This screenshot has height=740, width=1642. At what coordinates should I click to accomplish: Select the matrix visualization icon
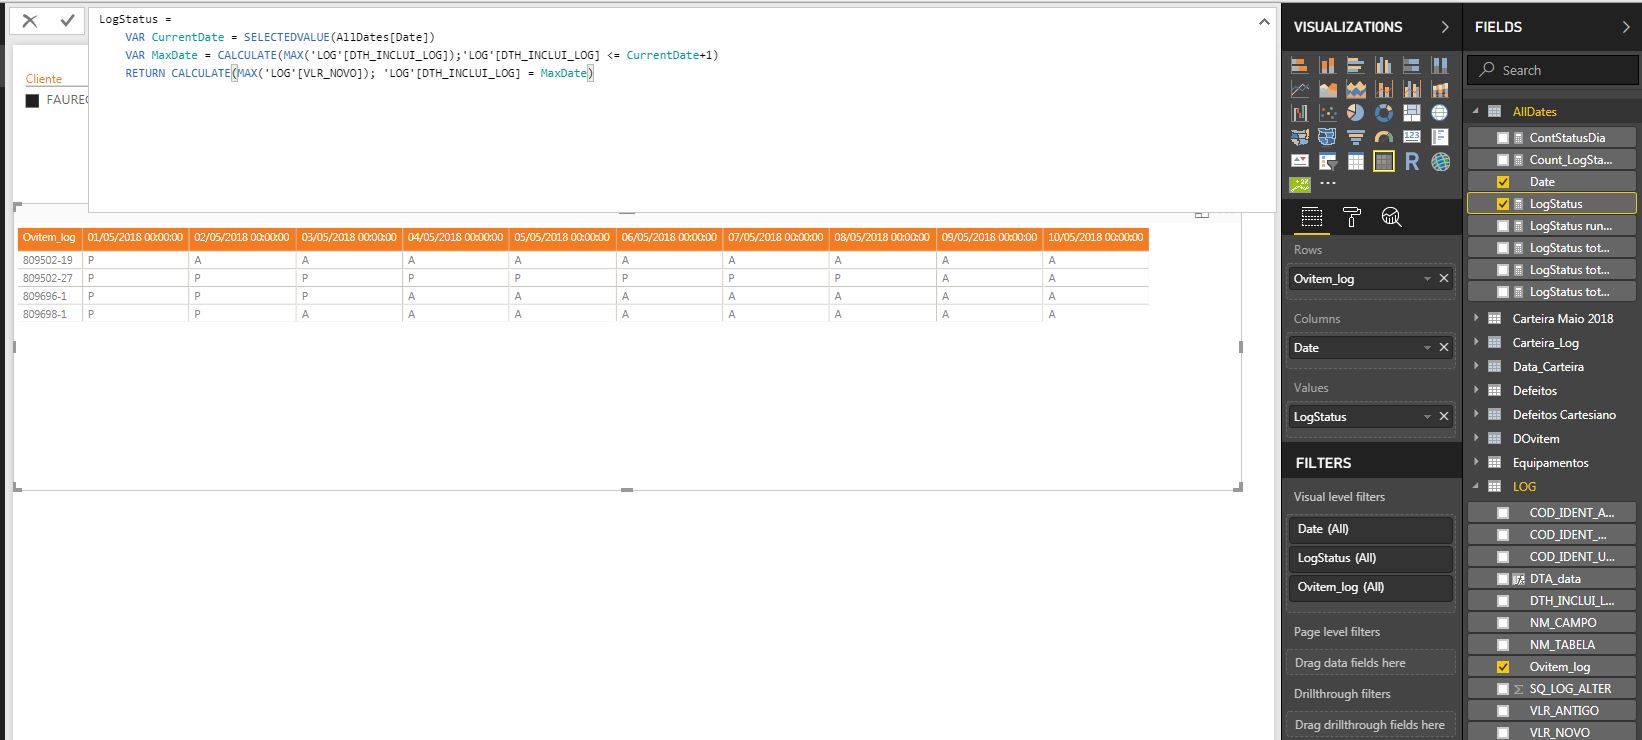pyautogui.click(x=1384, y=161)
